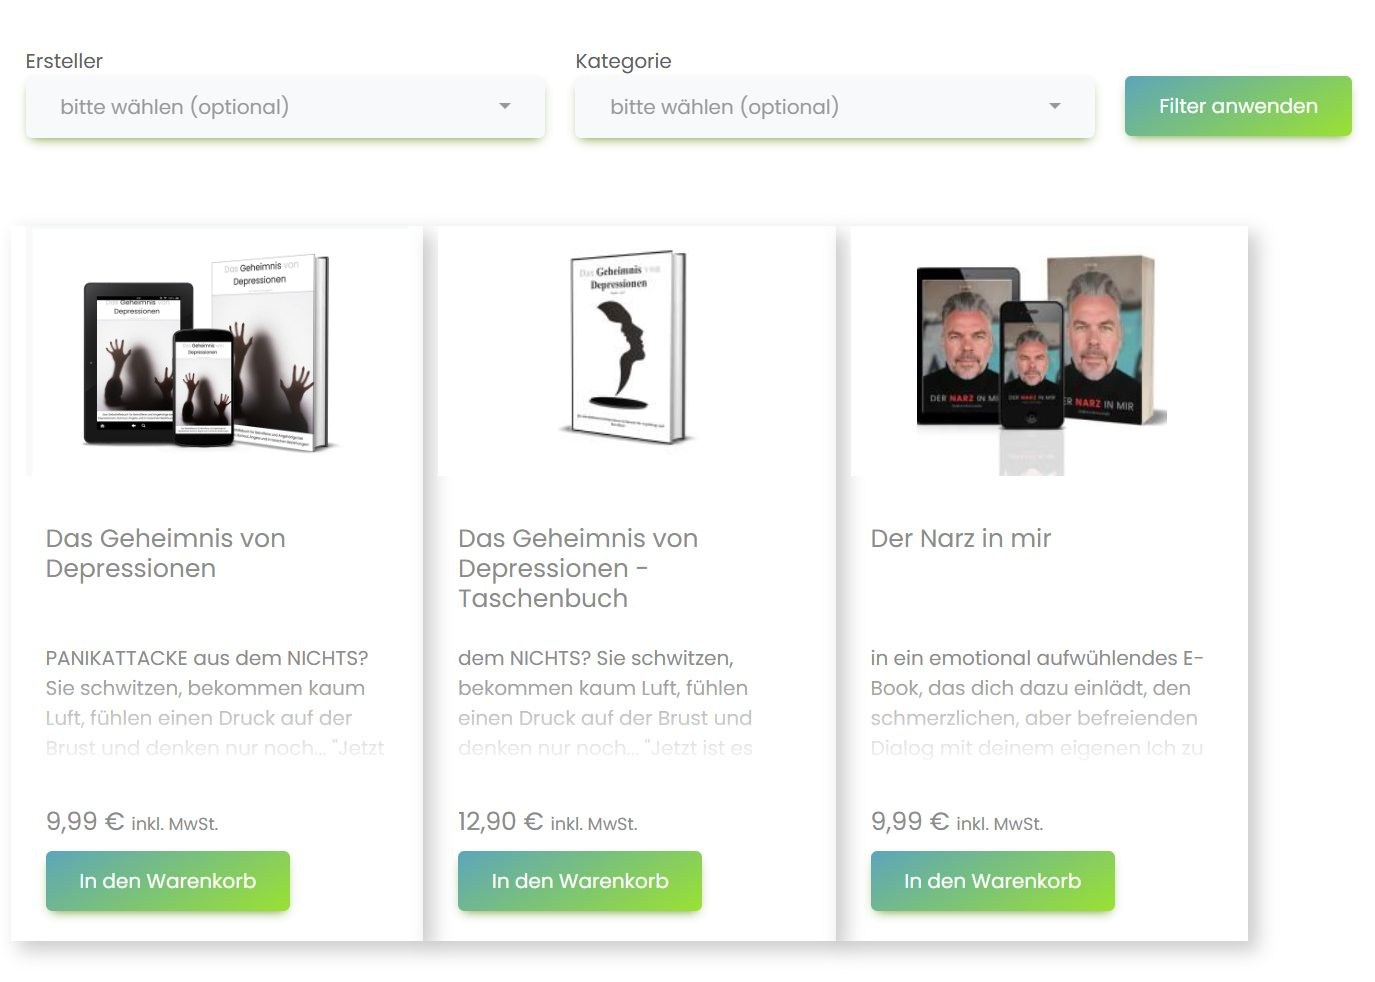The image size is (1375, 982).
Task: Click the 12,90 € price label
Action: pyautogui.click(x=547, y=821)
